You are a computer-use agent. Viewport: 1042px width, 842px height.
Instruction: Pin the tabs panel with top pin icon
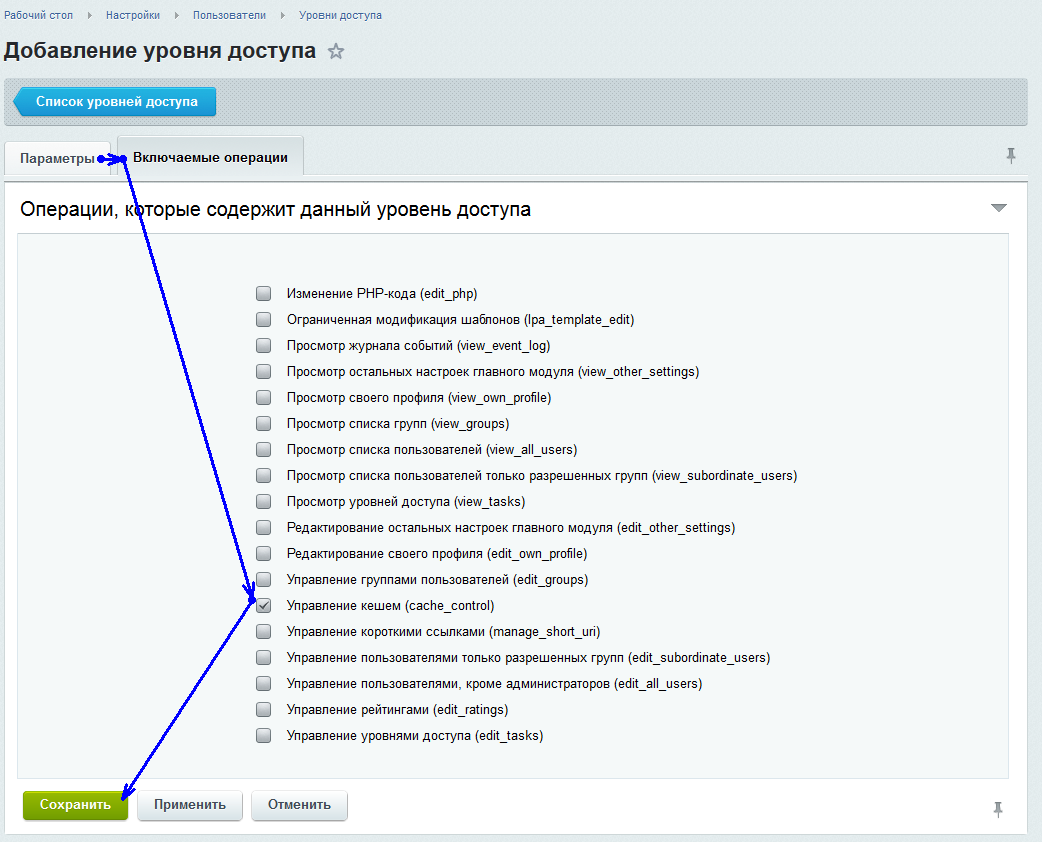coord(1011,156)
